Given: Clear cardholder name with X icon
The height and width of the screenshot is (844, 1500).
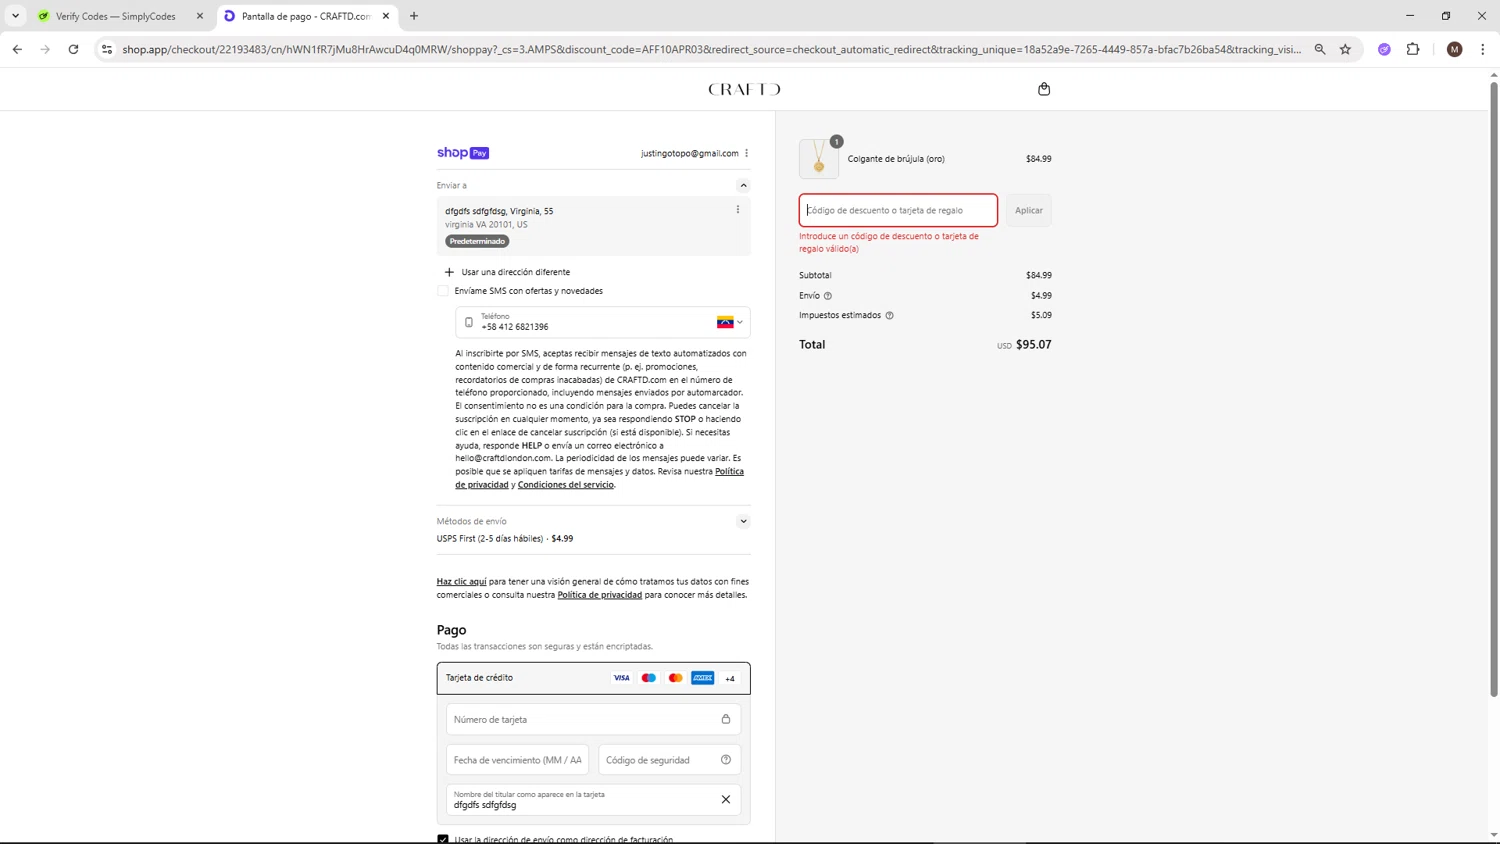Looking at the screenshot, I should point(726,799).
